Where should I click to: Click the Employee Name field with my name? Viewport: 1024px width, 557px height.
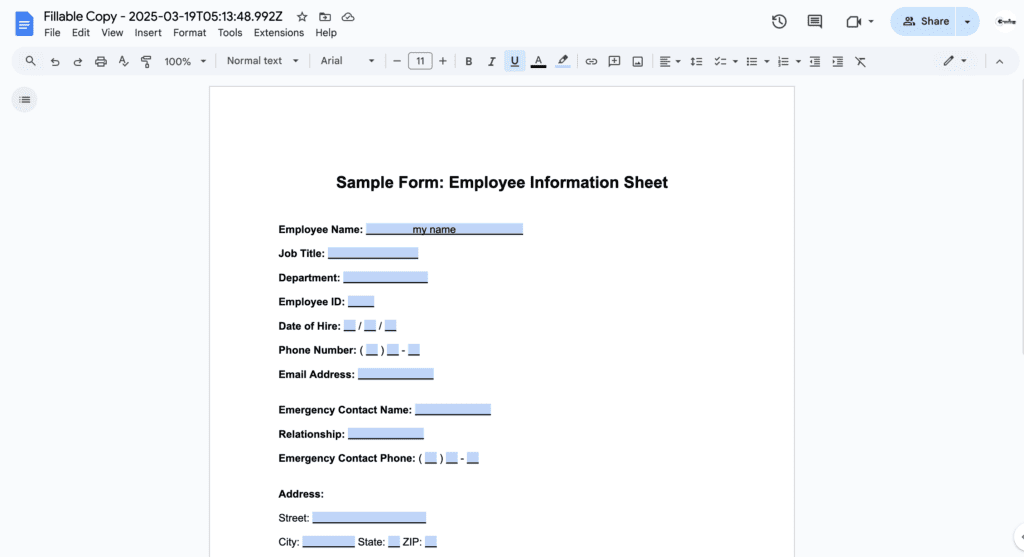coord(444,229)
